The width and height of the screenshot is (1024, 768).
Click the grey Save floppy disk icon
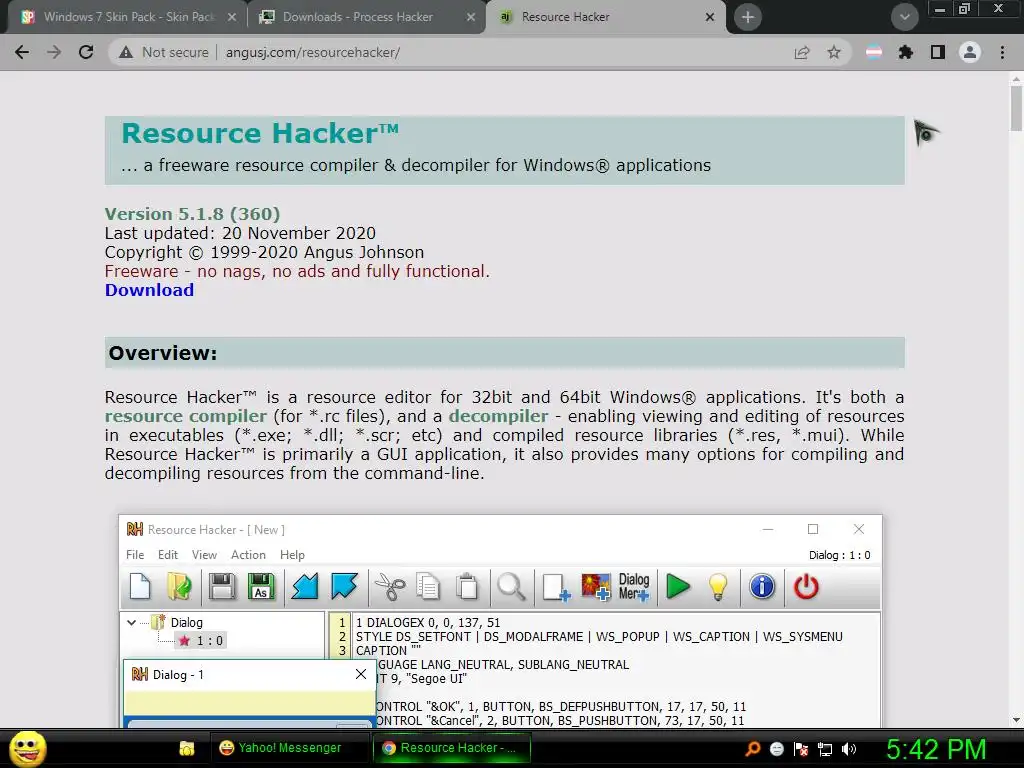[222, 586]
